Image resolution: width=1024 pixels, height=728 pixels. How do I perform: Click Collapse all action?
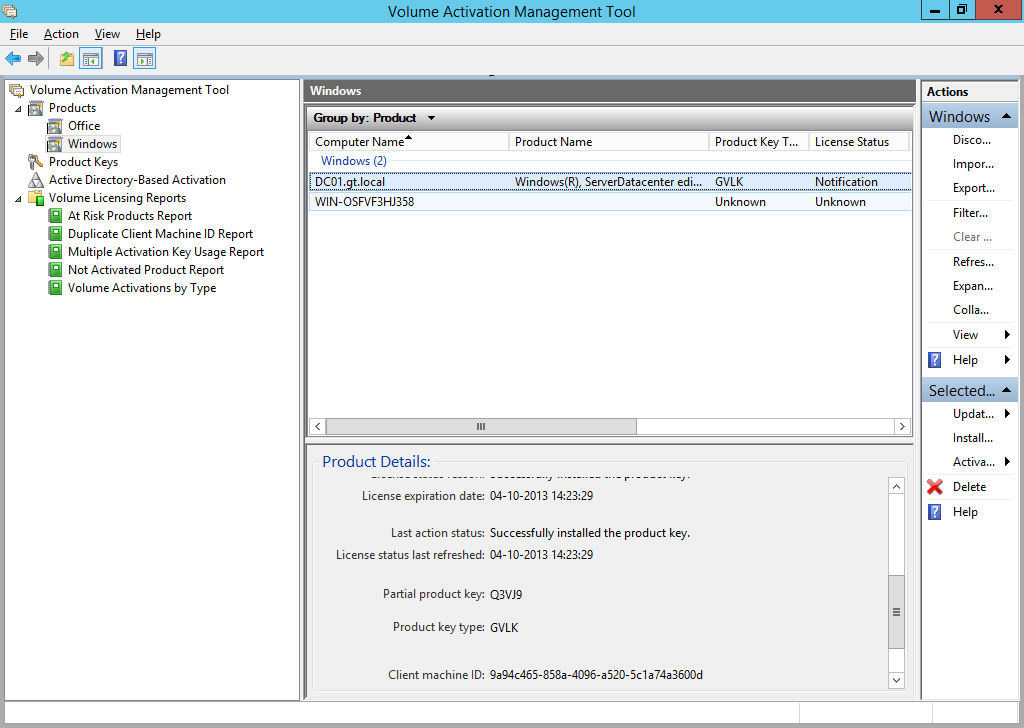(x=970, y=310)
